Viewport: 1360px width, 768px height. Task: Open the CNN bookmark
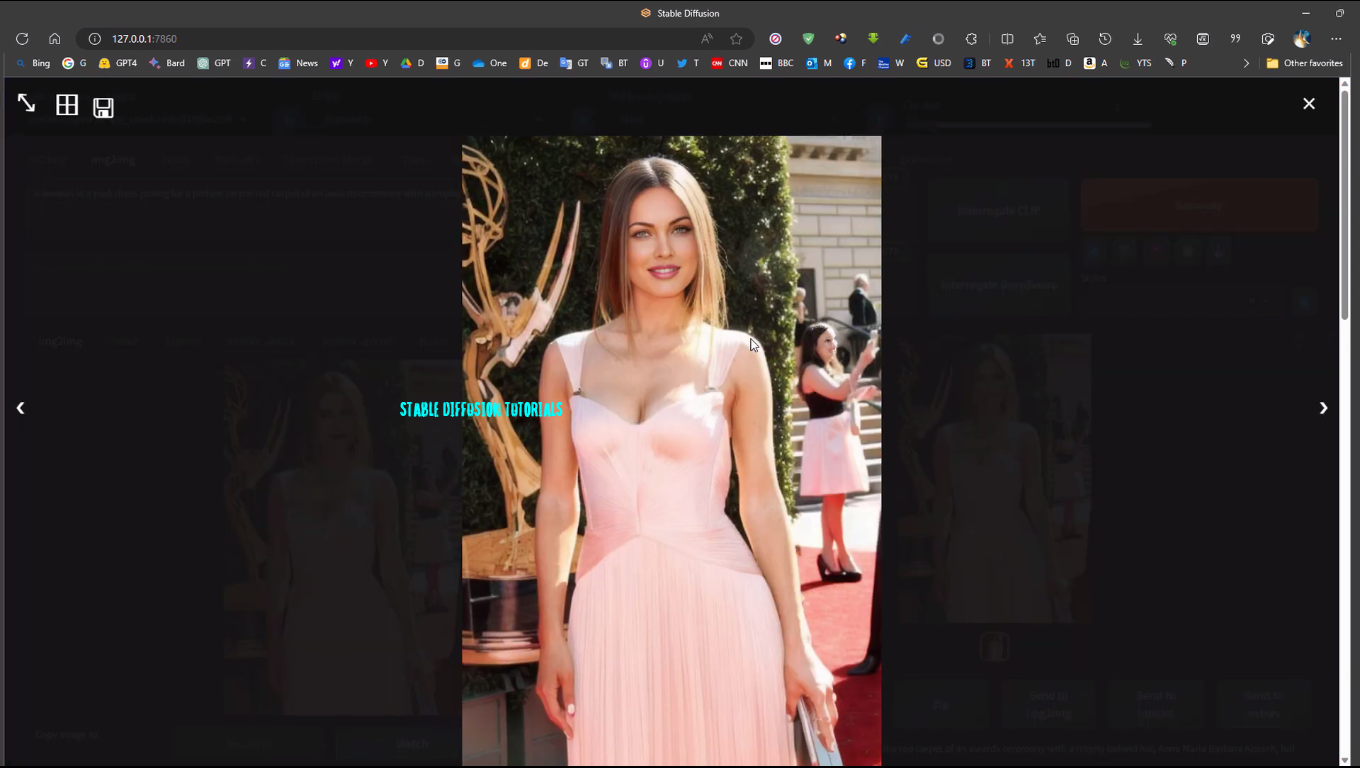point(729,63)
